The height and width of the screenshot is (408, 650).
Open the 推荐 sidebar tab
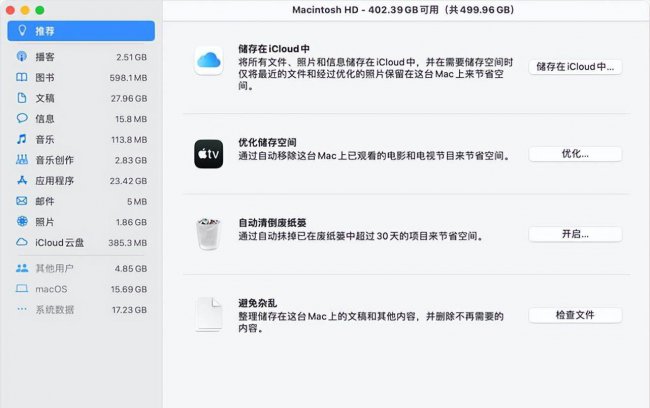(x=81, y=31)
